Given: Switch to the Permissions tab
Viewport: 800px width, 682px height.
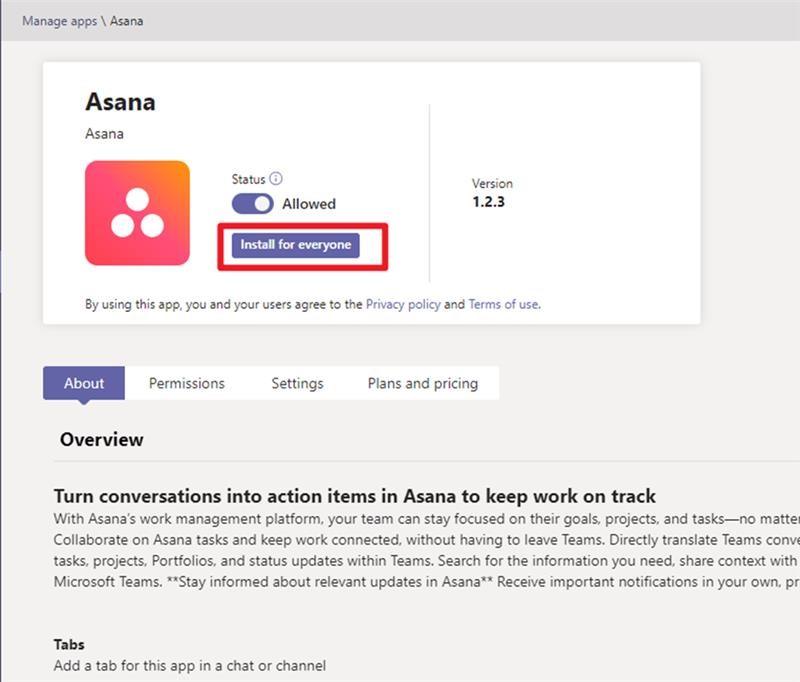Looking at the screenshot, I should (x=187, y=383).
